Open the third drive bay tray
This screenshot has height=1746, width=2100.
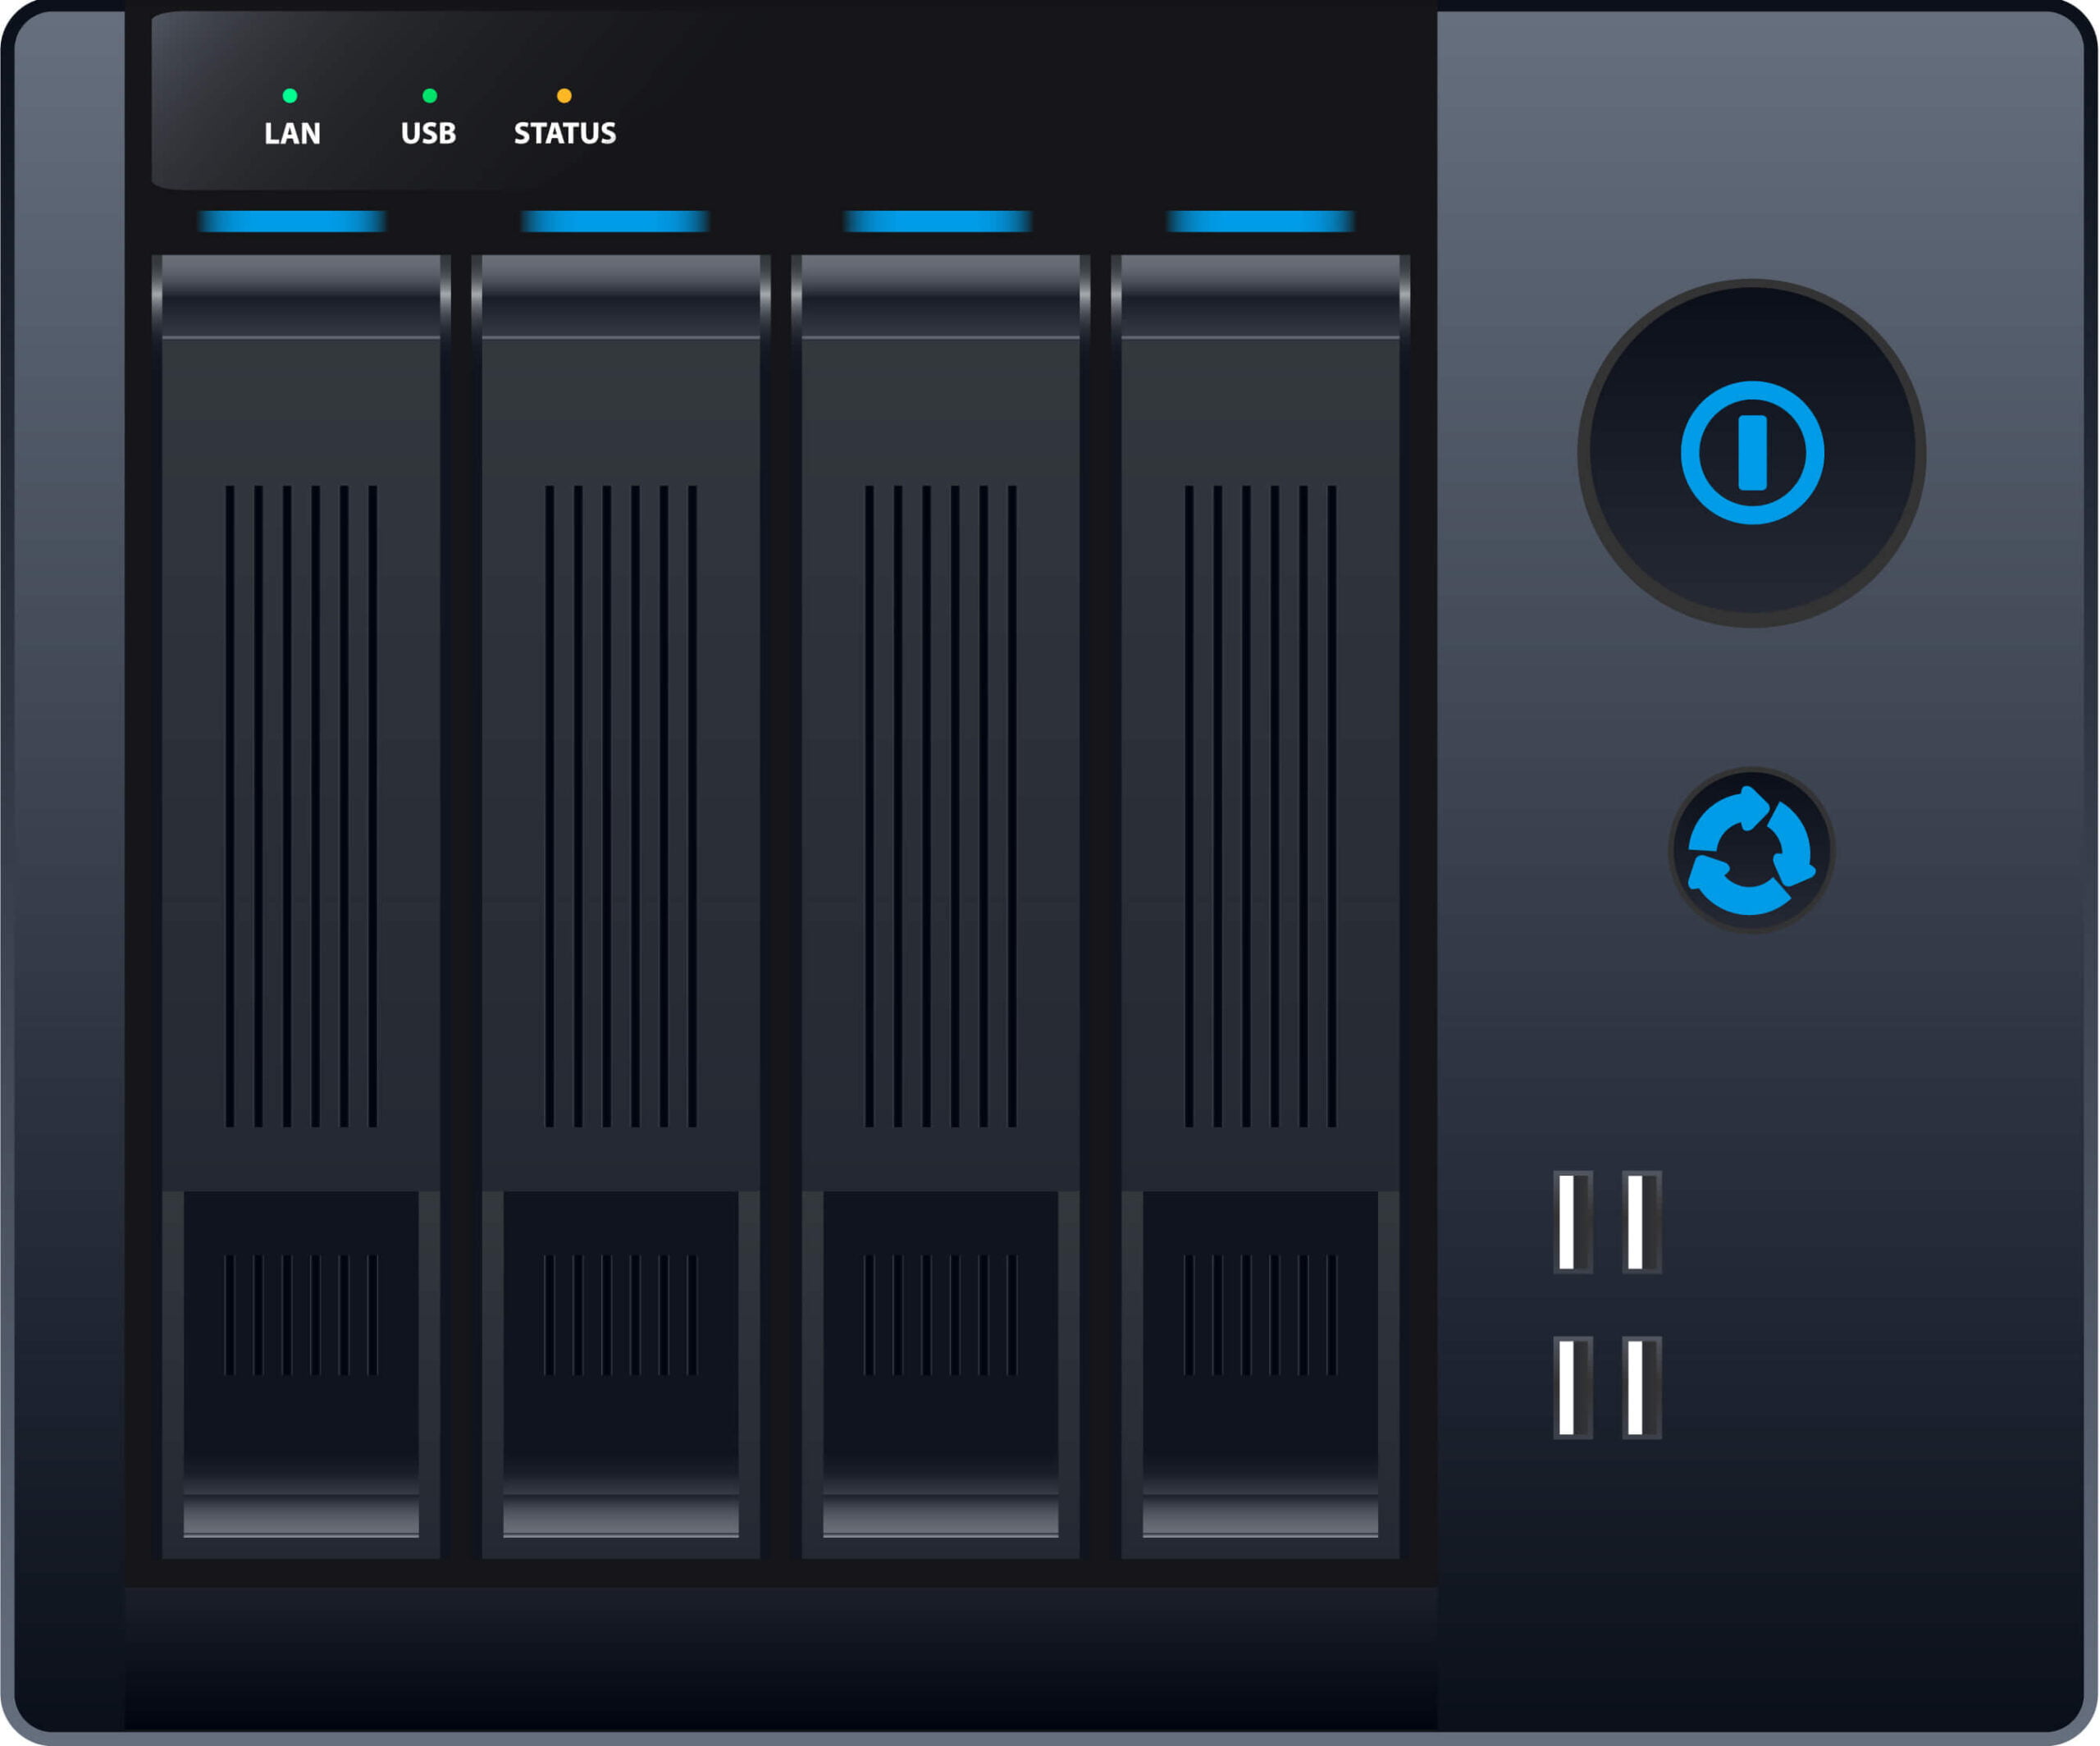940,800
